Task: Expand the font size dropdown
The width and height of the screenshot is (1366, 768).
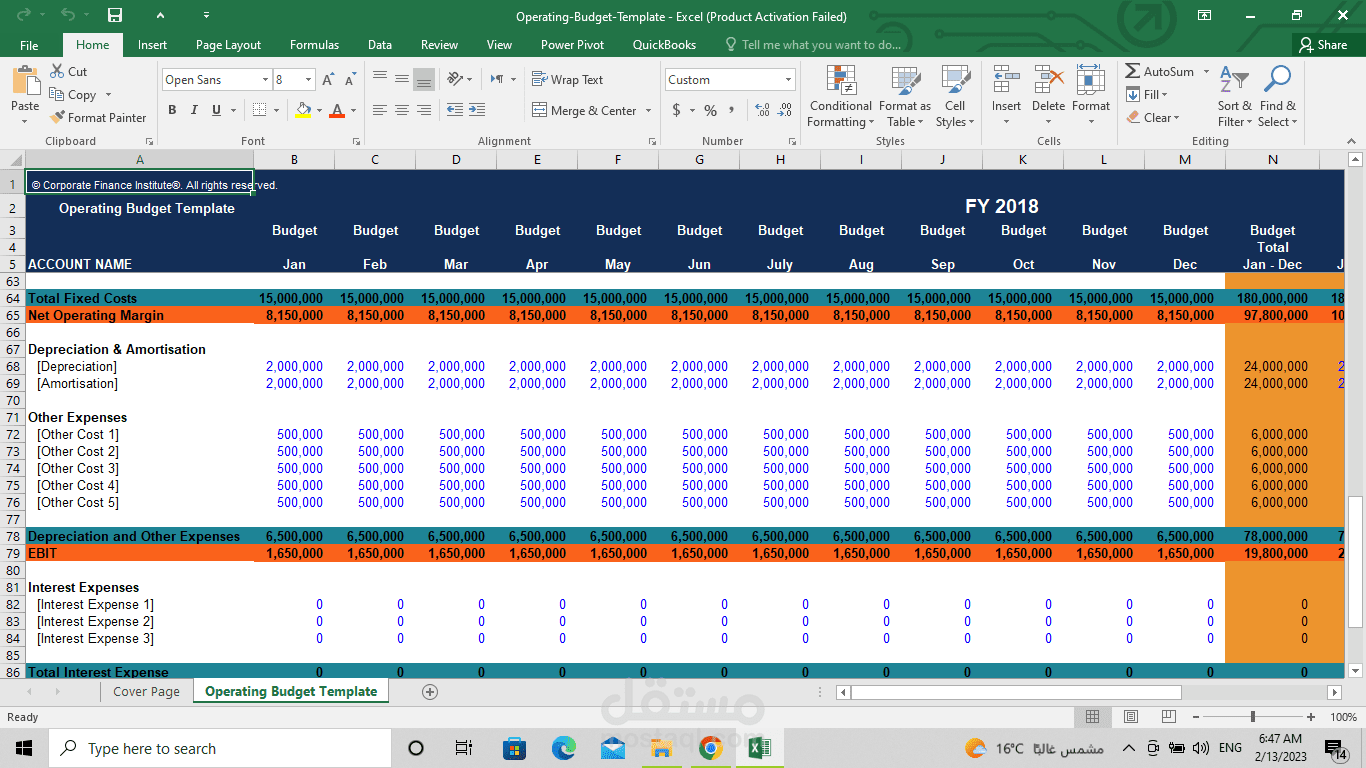Action: point(308,80)
